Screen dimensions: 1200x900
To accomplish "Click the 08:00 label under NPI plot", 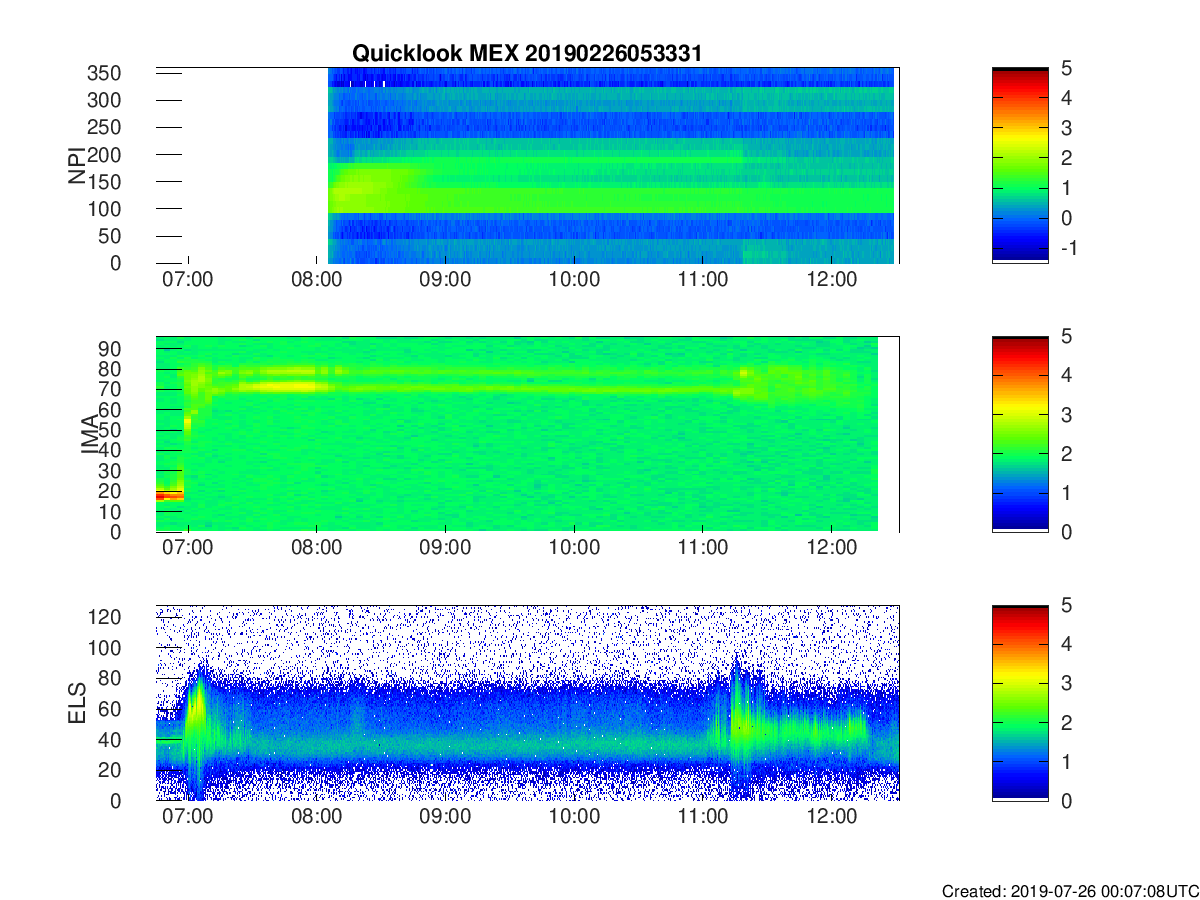I will click(316, 279).
